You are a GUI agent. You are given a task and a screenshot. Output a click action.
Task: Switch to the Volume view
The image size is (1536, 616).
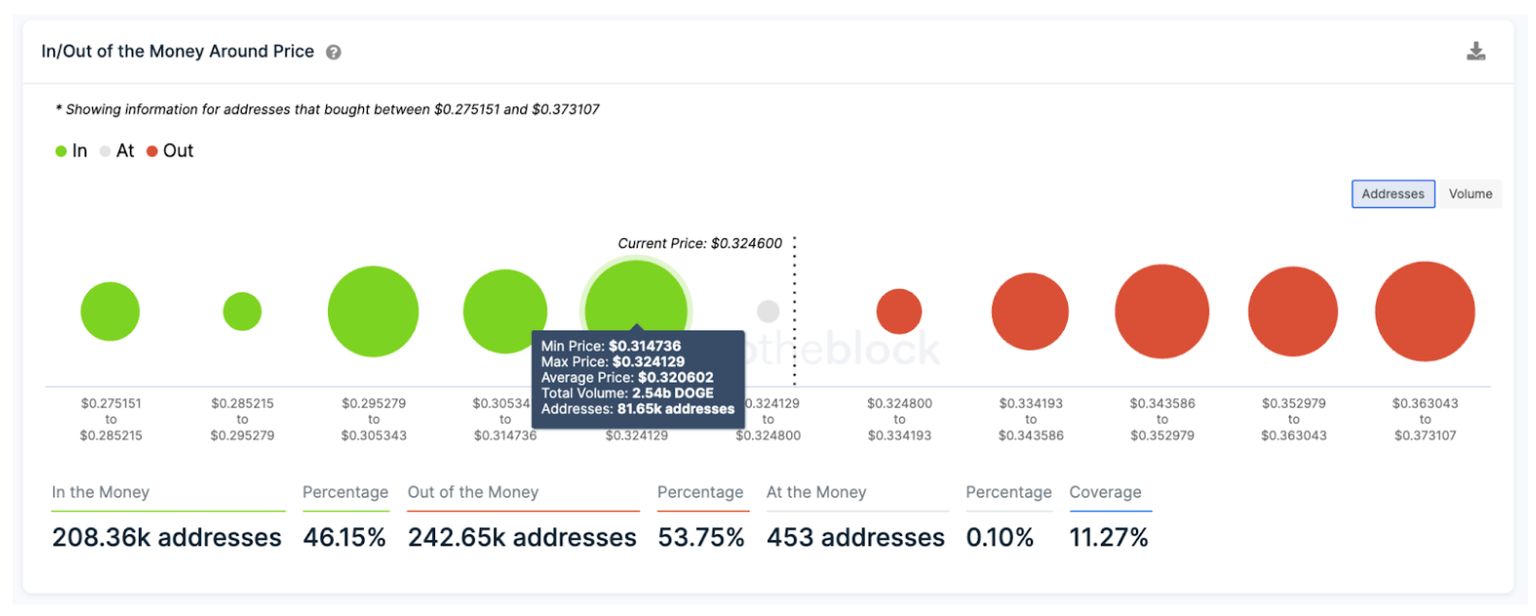(x=1469, y=194)
